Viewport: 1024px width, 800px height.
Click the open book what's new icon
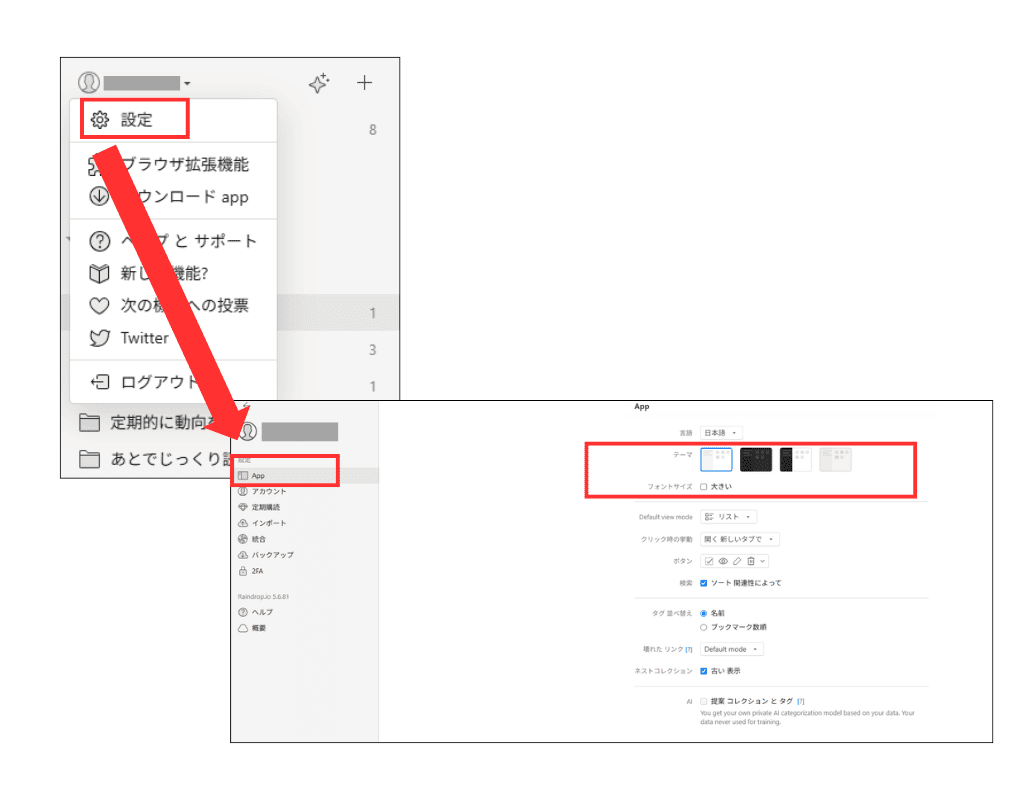(99, 273)
